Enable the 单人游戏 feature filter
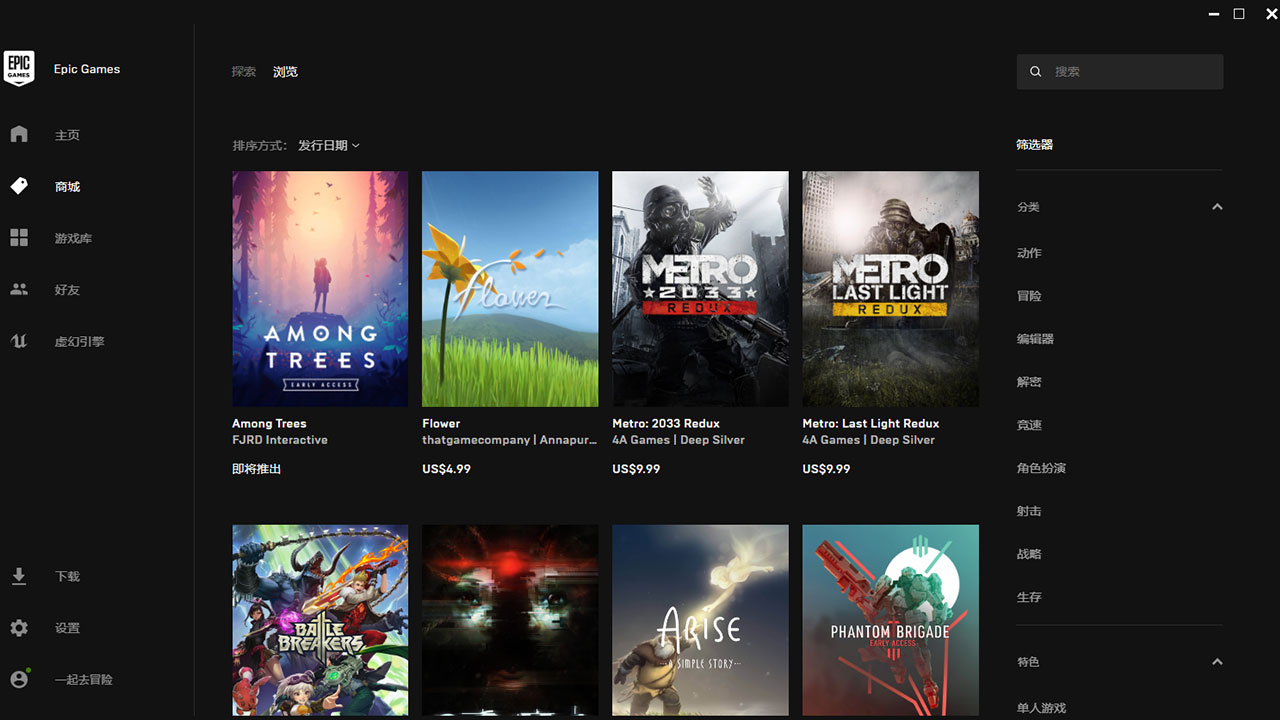The width and height of the screenshot is (1280, 720). (1041, 708)
